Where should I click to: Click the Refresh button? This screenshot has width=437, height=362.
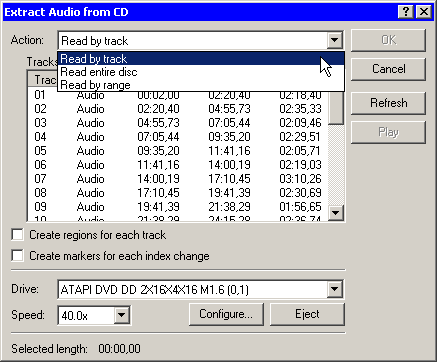point(388,103)
